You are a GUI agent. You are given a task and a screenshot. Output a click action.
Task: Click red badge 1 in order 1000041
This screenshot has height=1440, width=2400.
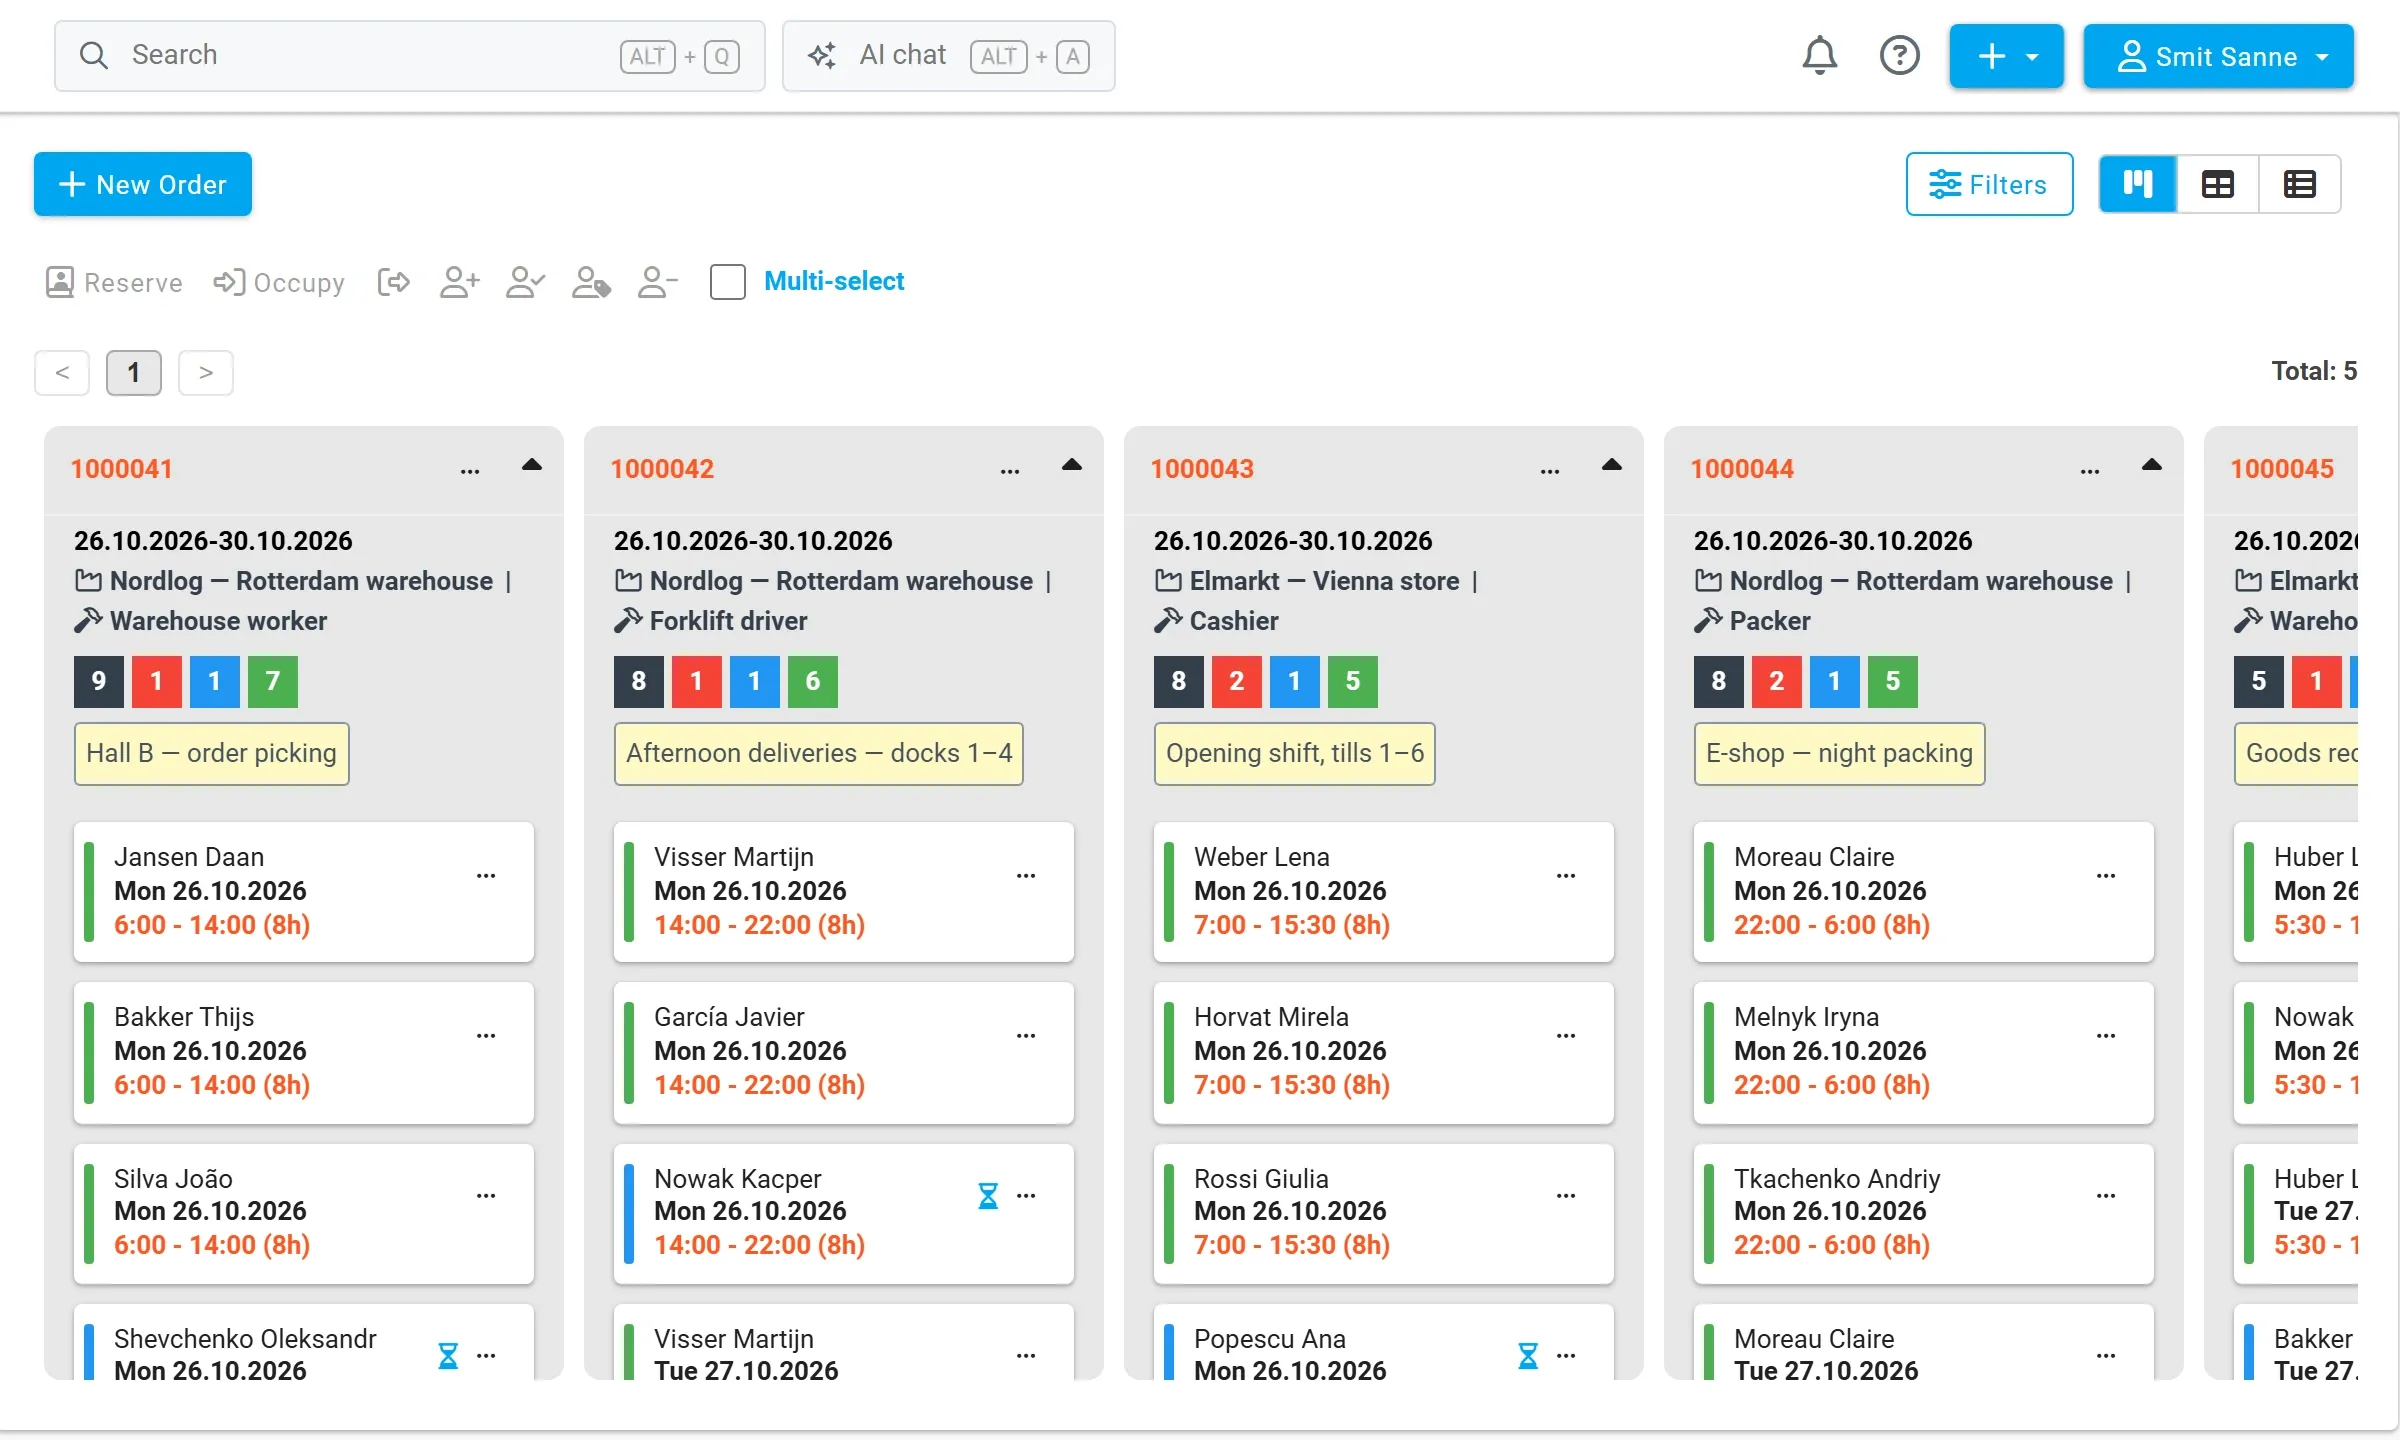156,681
